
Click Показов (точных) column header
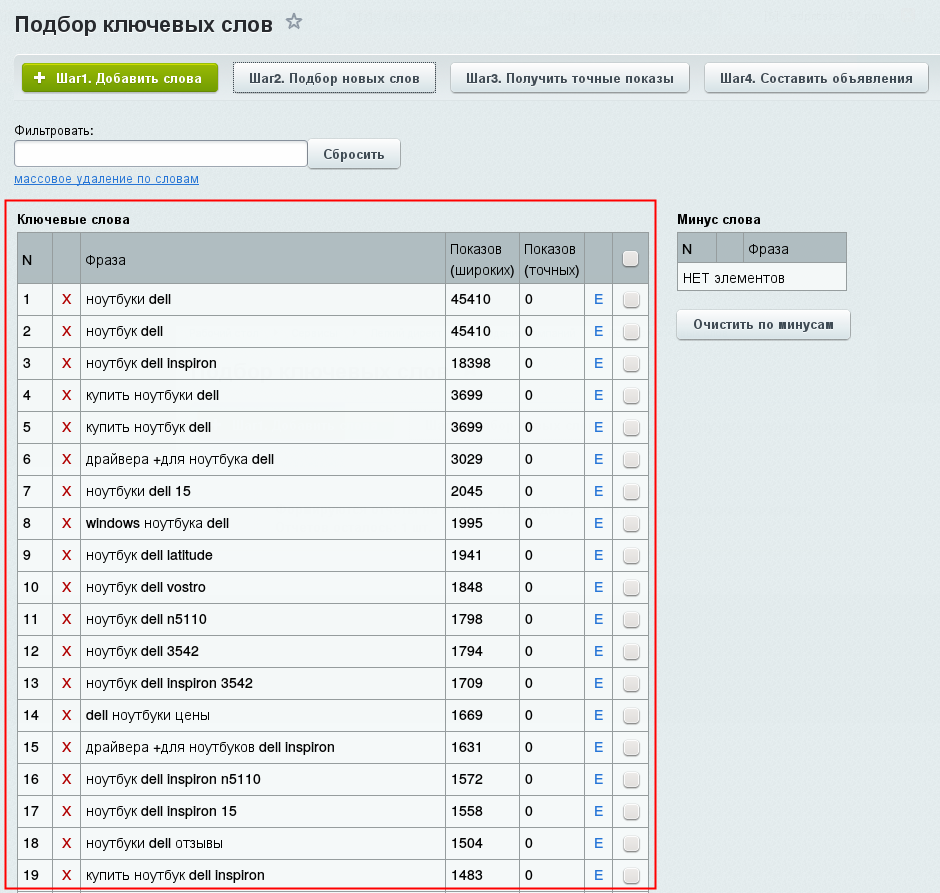(552, 259)
